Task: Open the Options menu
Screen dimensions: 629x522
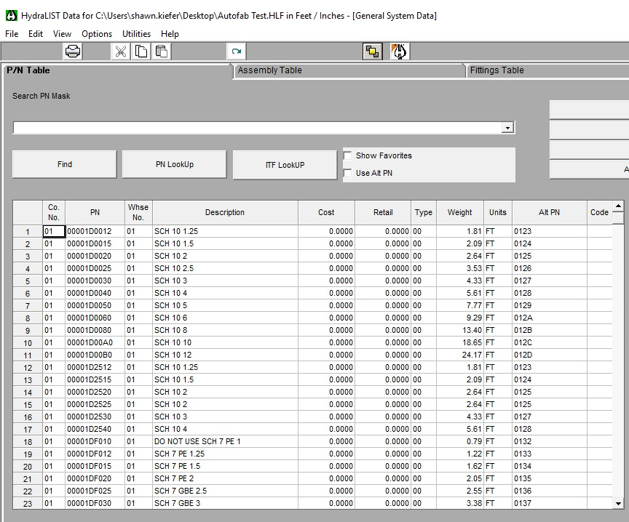Action: (x=97, y=34)
